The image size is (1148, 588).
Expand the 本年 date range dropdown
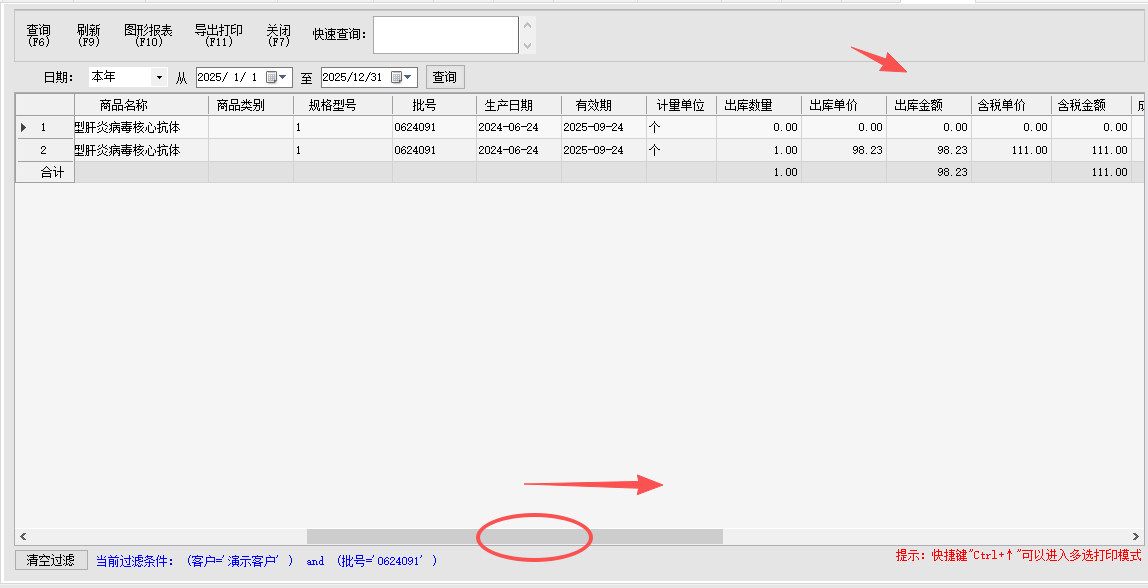[159, 77]
